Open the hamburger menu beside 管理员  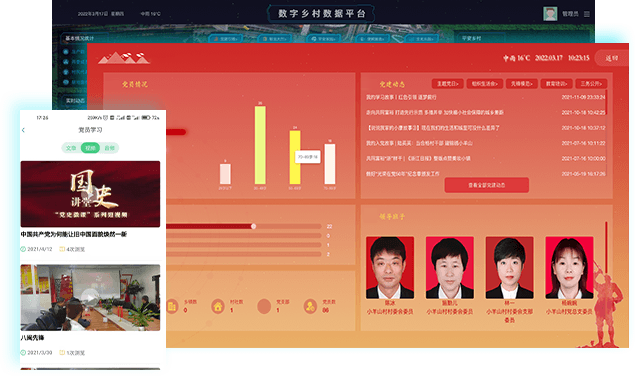tap(587, 14)
